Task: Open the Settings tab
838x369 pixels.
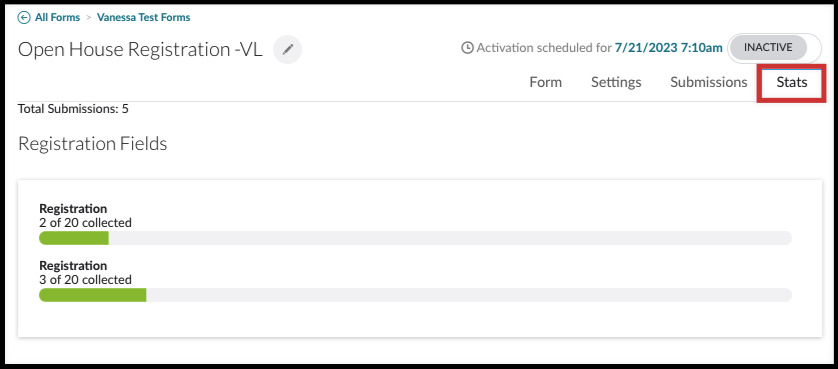Action: (616, 82)
